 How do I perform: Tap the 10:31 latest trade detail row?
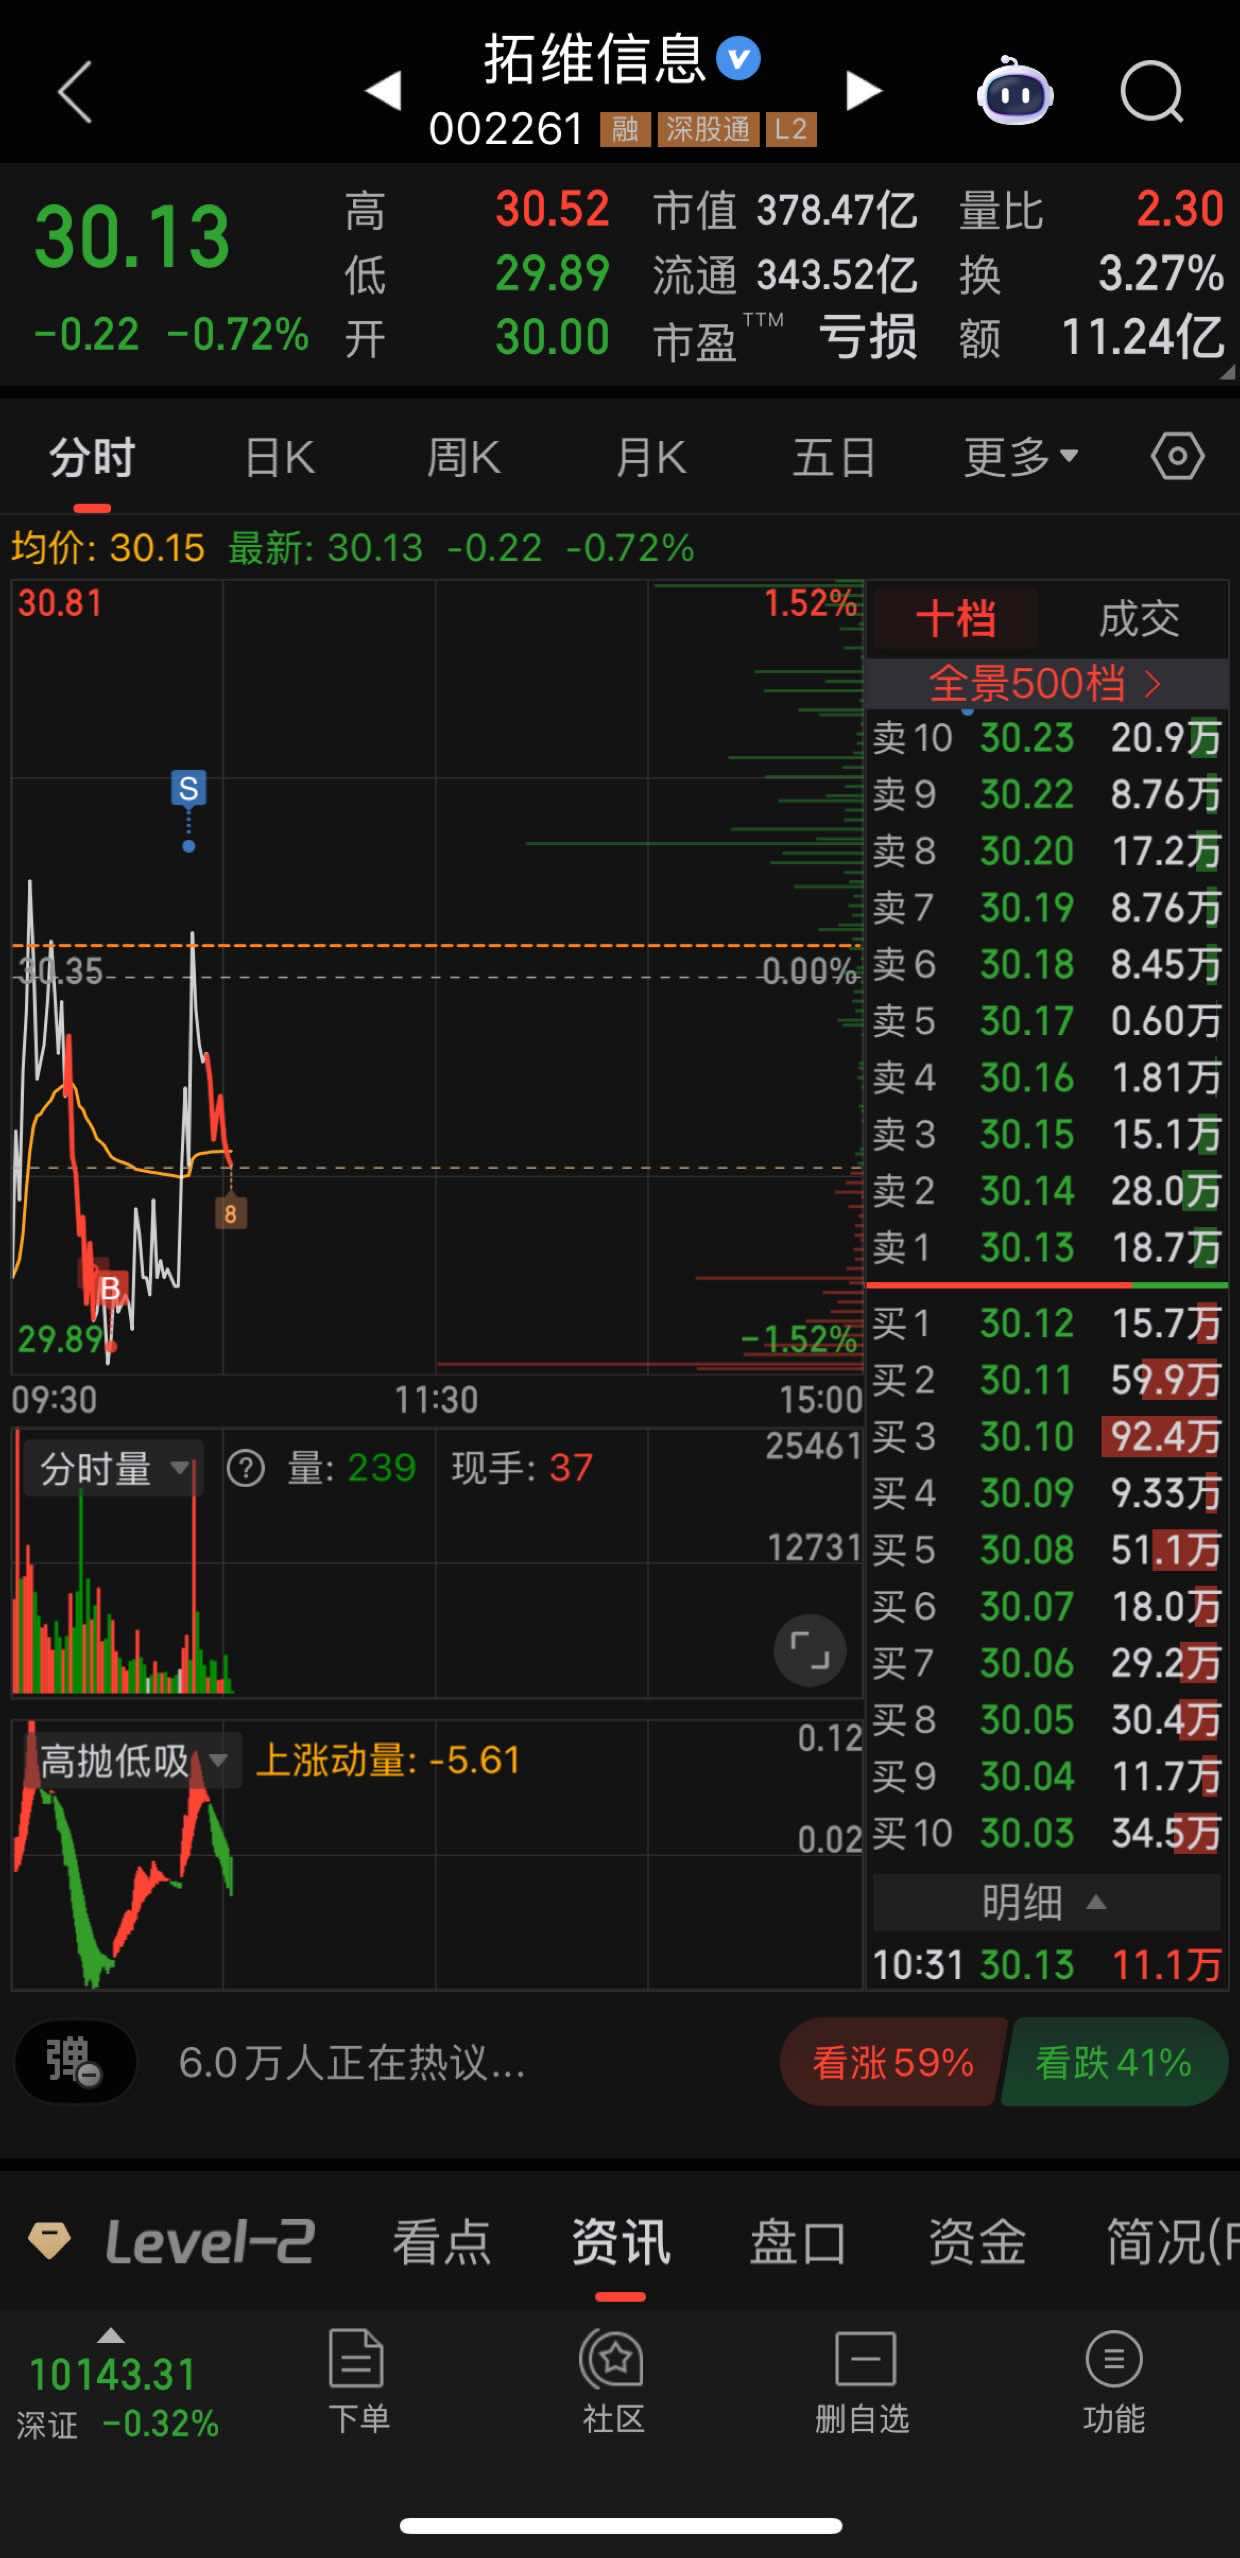(x=1046, y=1965)
